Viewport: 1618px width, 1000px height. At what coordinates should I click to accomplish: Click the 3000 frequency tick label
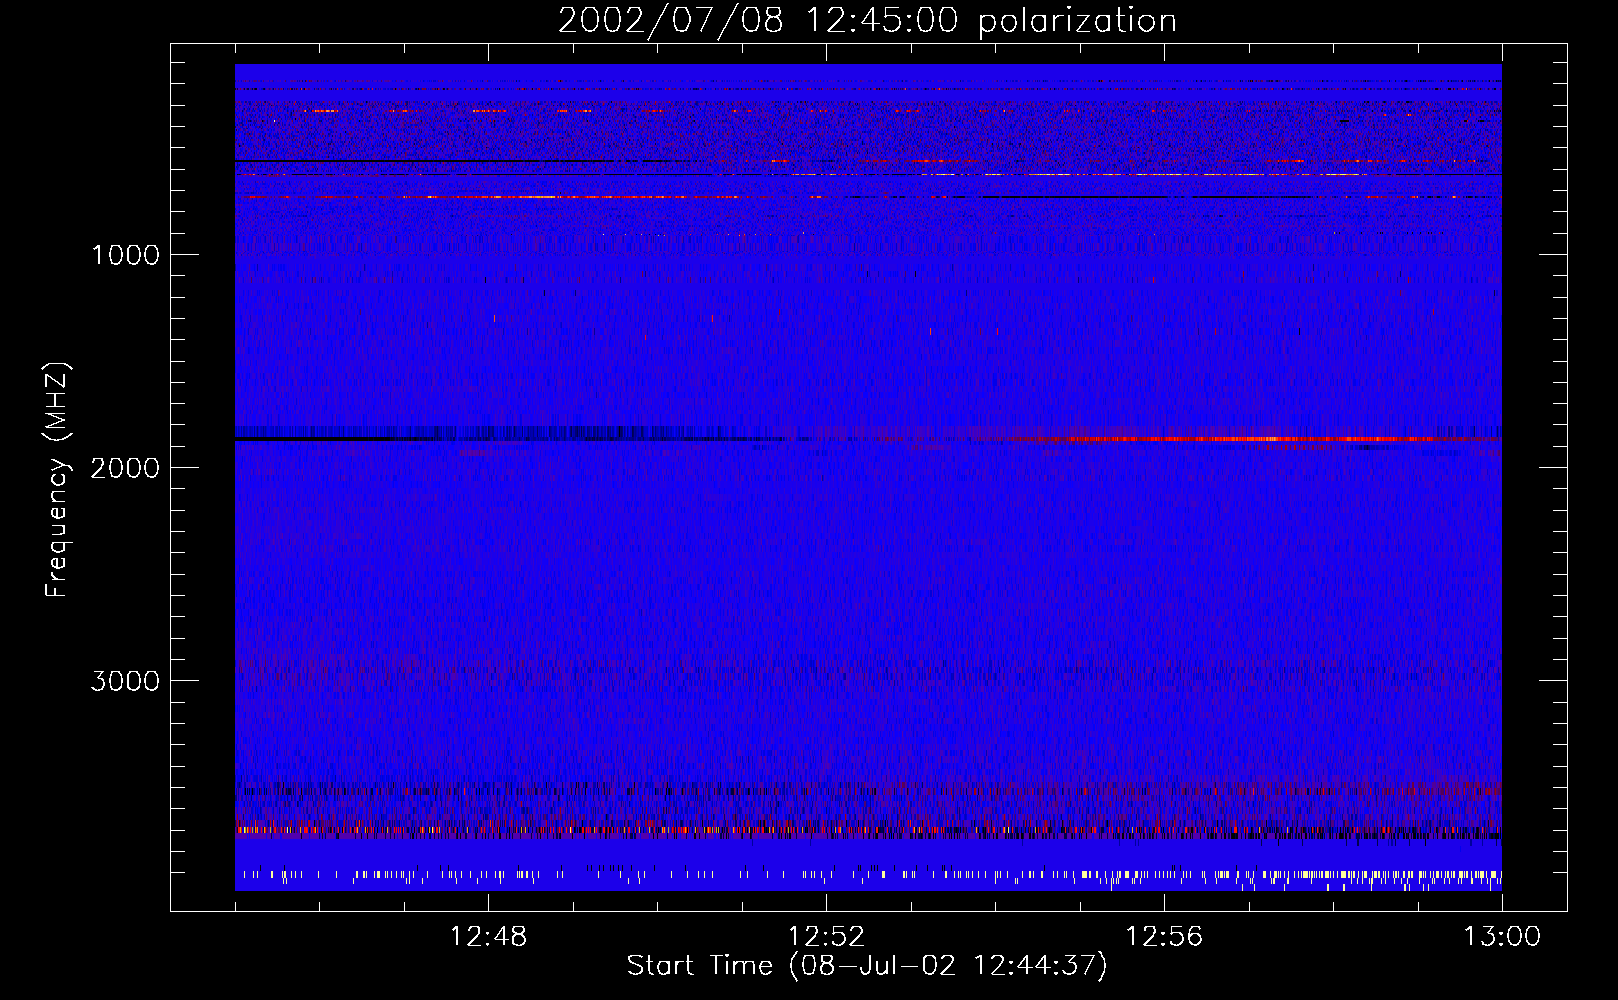coord(125,681)
